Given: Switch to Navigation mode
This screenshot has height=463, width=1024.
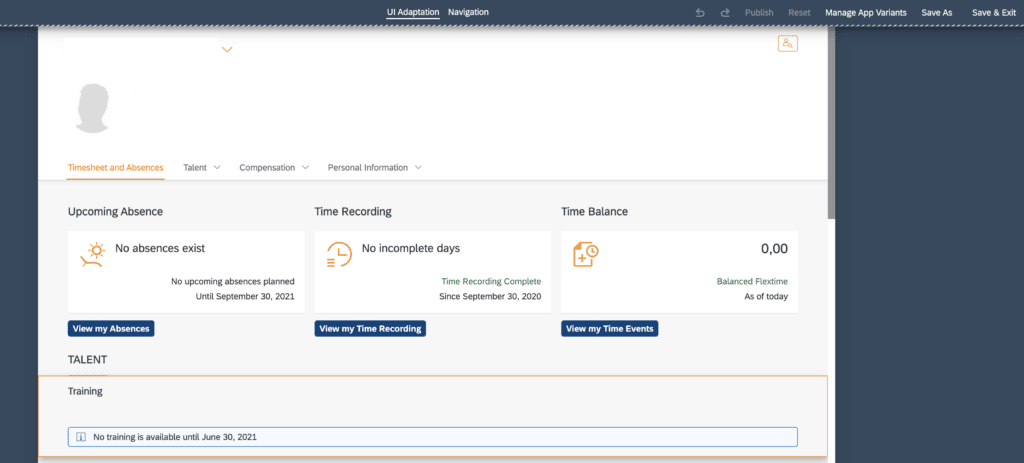Looking at the screenshot, I should coord(468,12).
